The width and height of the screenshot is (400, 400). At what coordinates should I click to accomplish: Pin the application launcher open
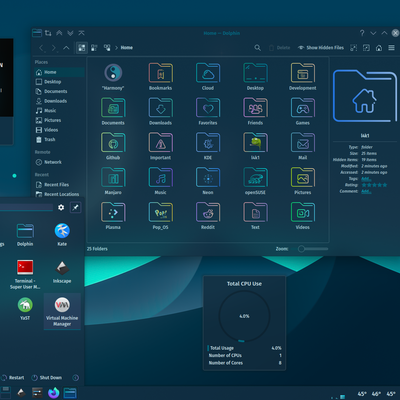(x=75, y=208)
